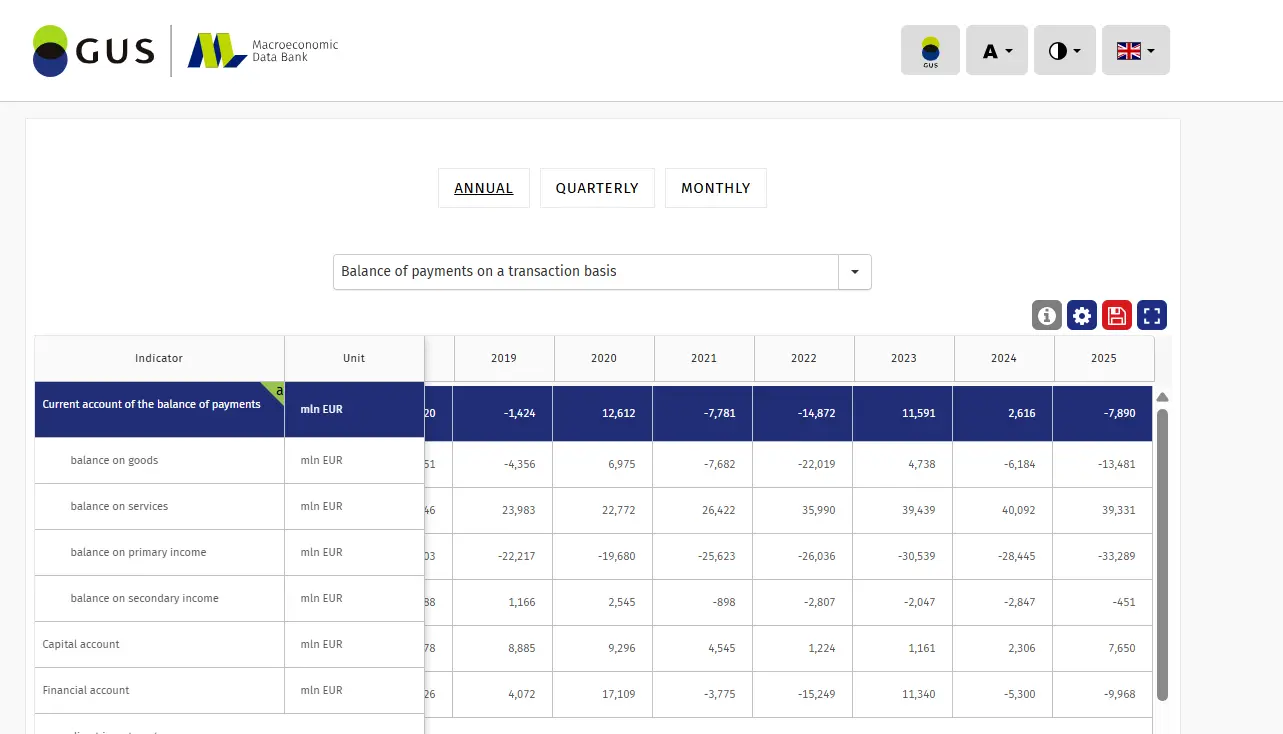The height and width of the screenshot is (734, 1283).
Task: Click the 2021 column header
Action: coord(704,358)
